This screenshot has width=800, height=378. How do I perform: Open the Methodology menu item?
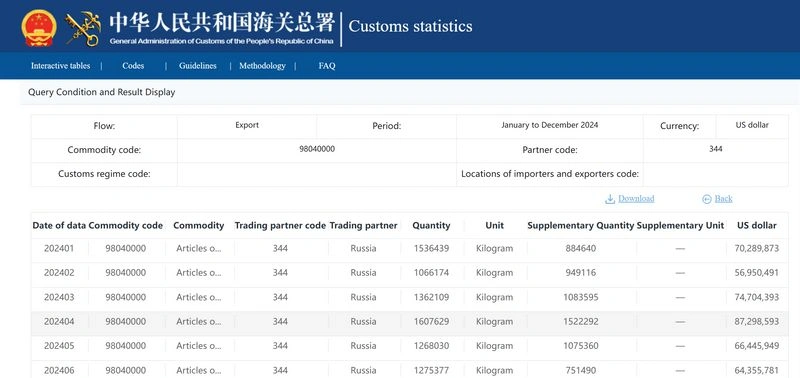click(x=262, y=66)
